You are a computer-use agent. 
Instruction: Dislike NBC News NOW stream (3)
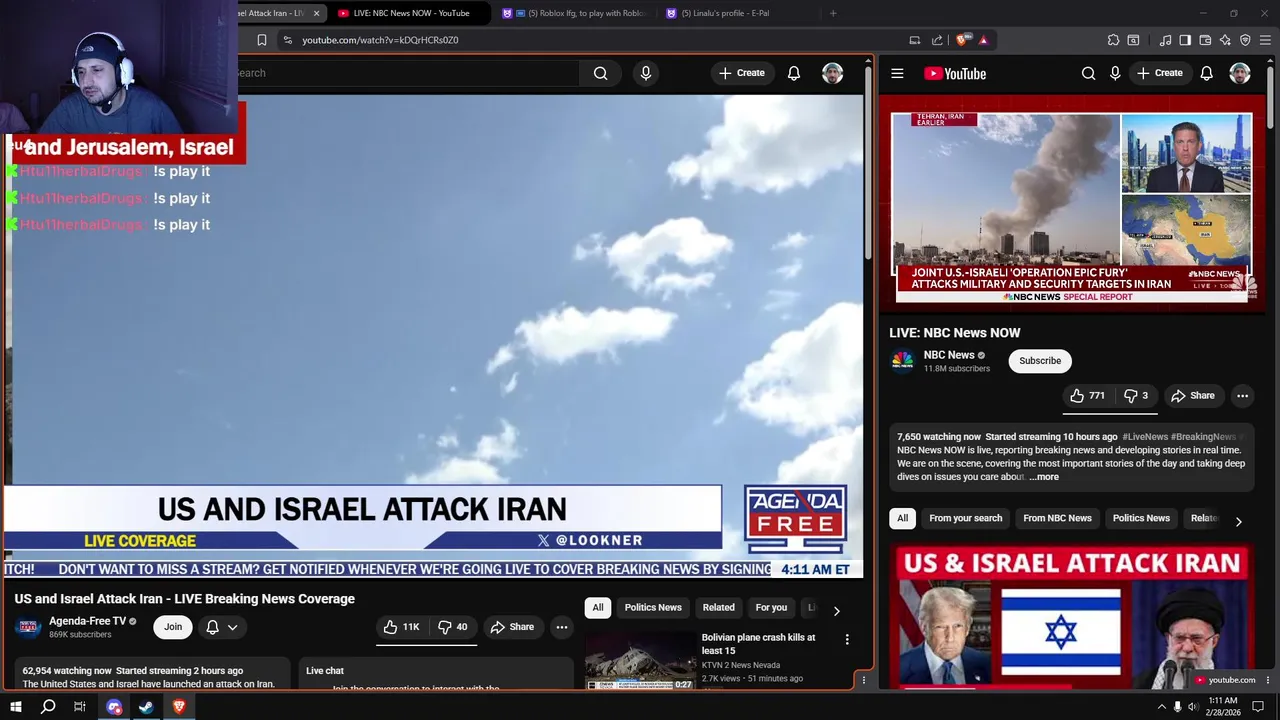point(1136,396)
